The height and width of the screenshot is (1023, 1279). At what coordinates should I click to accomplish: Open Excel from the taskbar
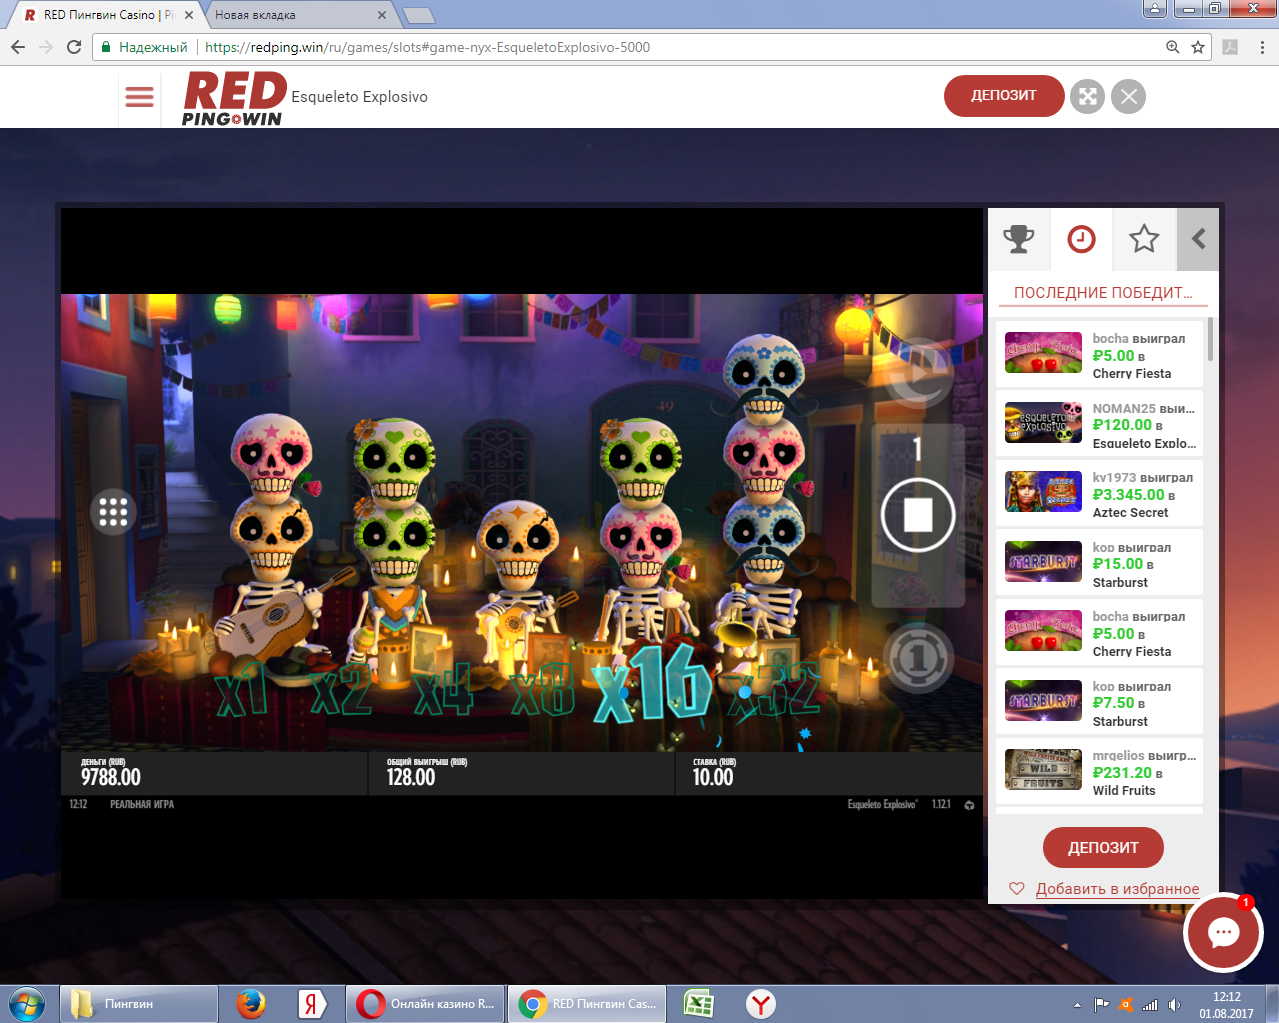[698, 1004]
